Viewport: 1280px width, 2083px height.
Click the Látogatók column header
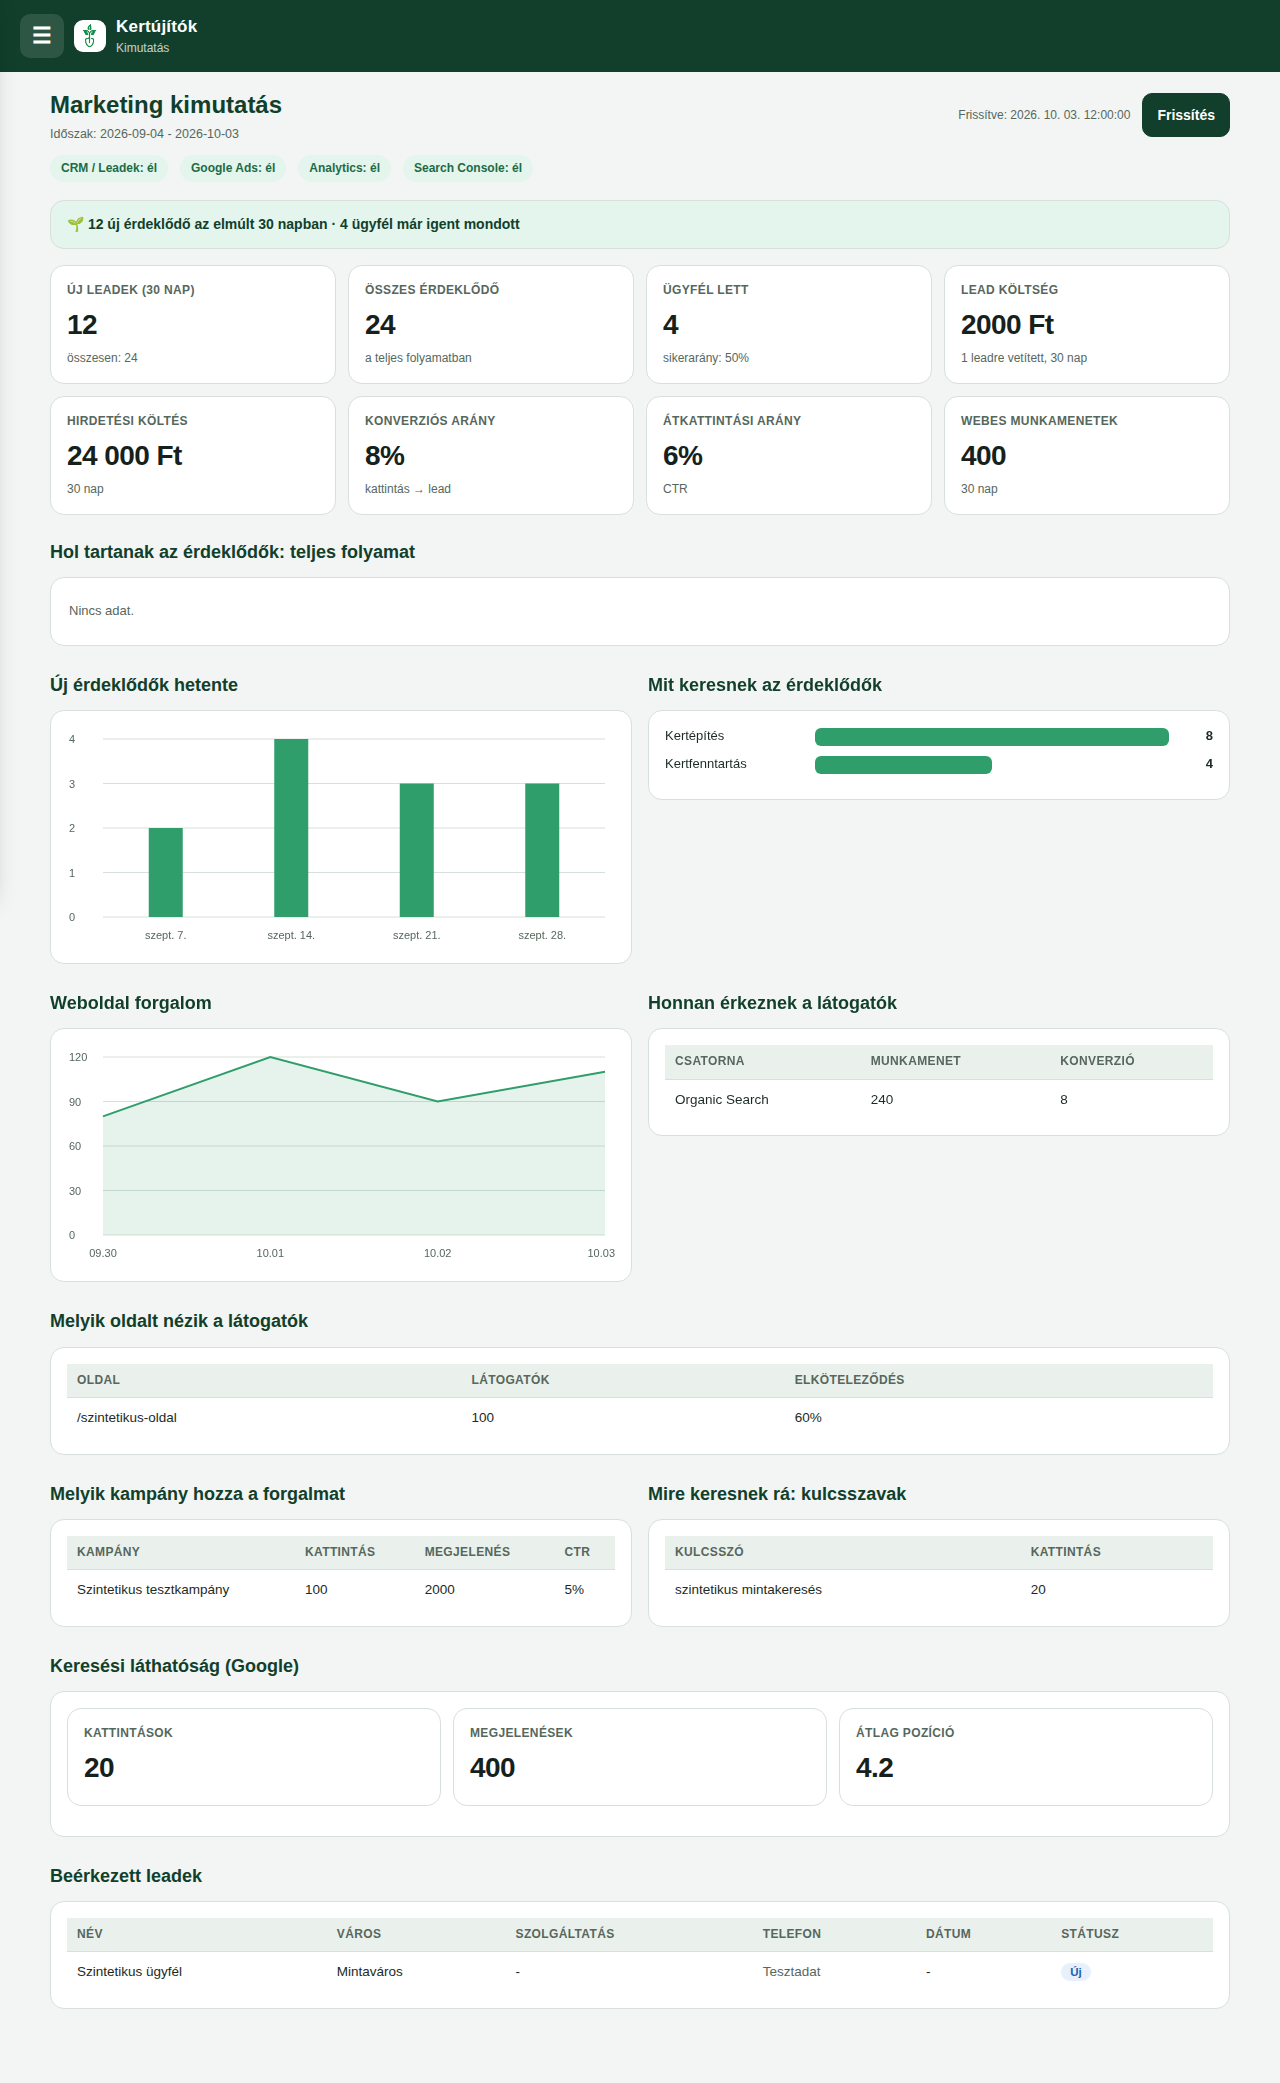click(x=510, y=1380)
